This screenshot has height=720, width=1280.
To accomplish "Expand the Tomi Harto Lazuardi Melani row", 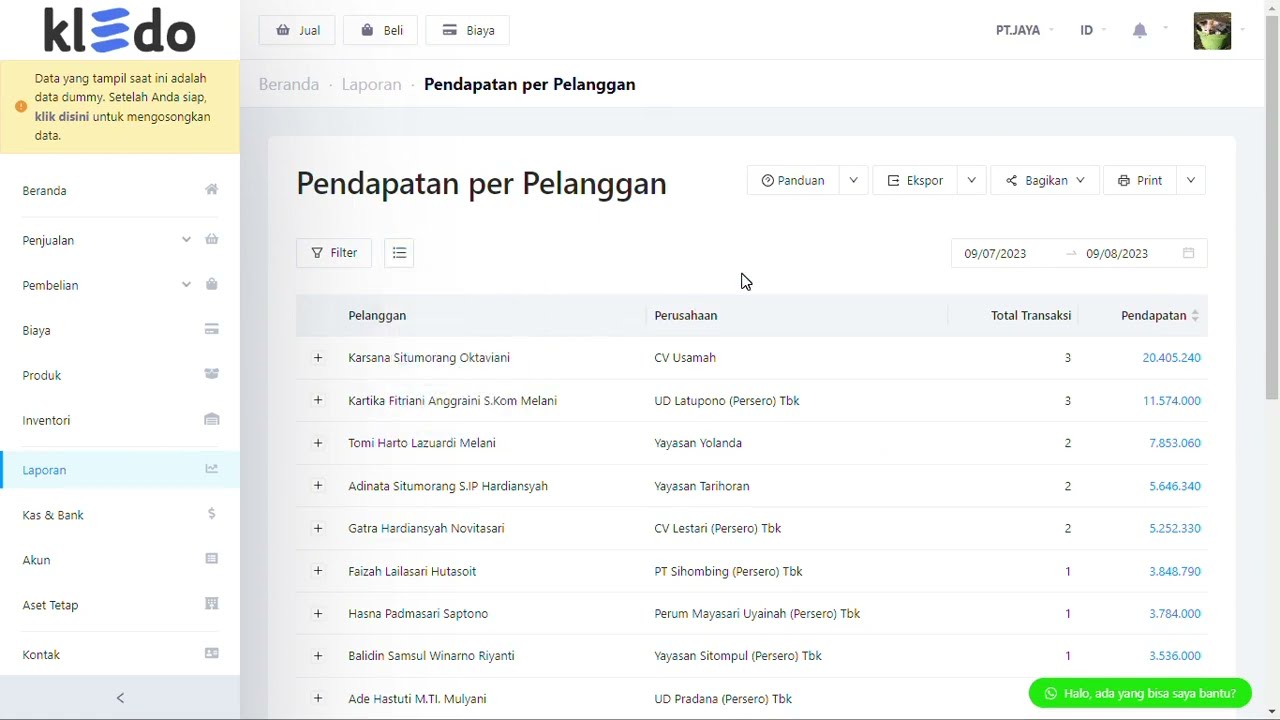I will click(318, 443).
